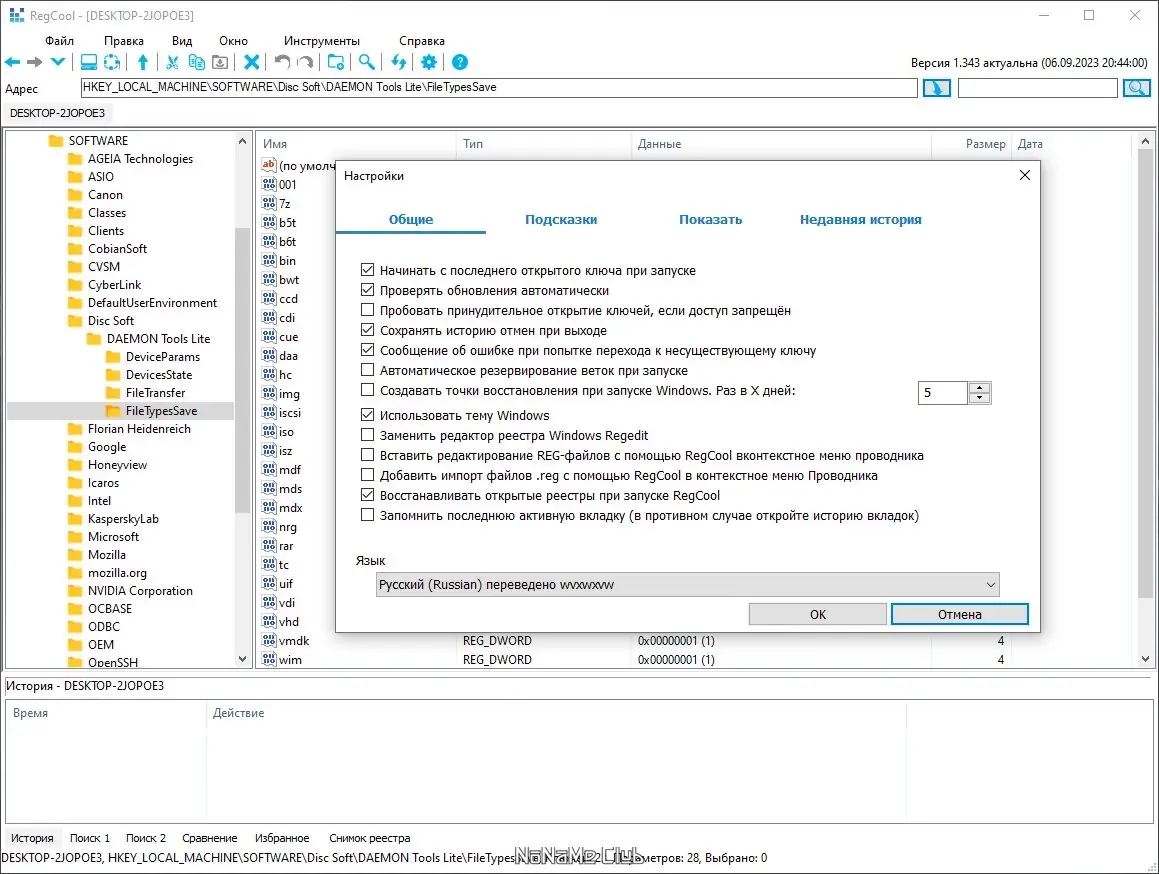Click the empty search box near top right
Image resolution: width=1159 pixels, height=874 pixels.
click(1038, 88)
